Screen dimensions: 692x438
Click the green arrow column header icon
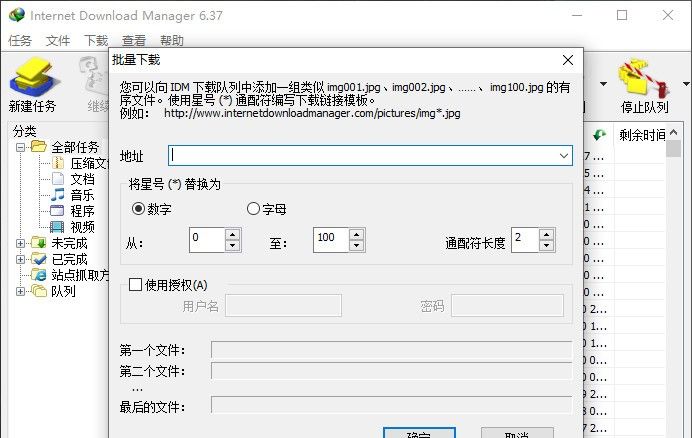pyautogui.click(x=599, y=134)
